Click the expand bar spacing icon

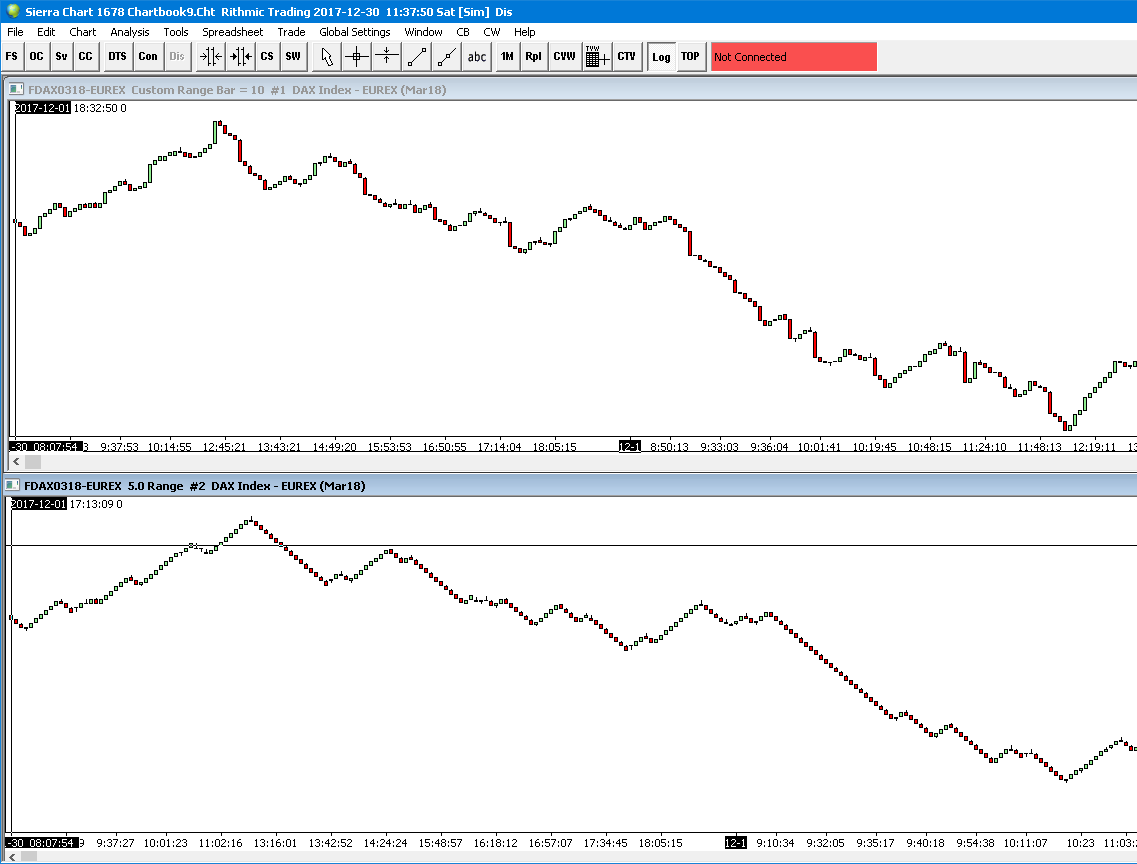click(x=240, y=57)
